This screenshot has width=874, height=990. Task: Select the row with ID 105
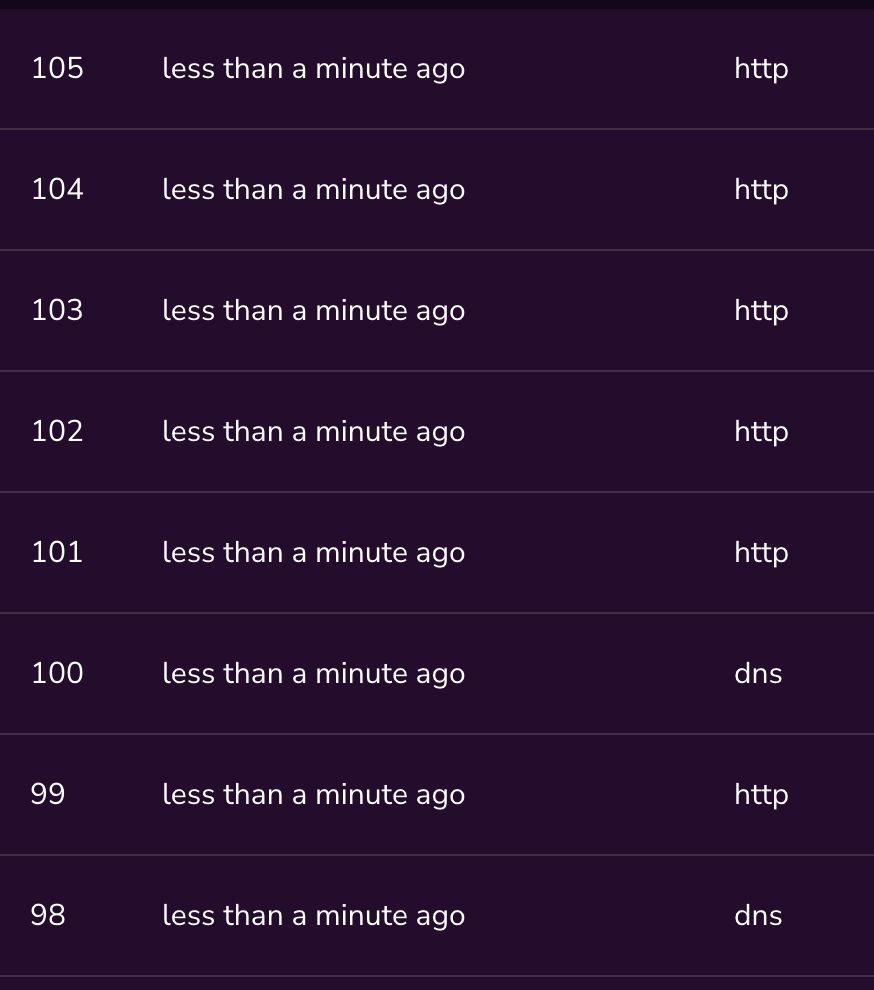point(57,69)
